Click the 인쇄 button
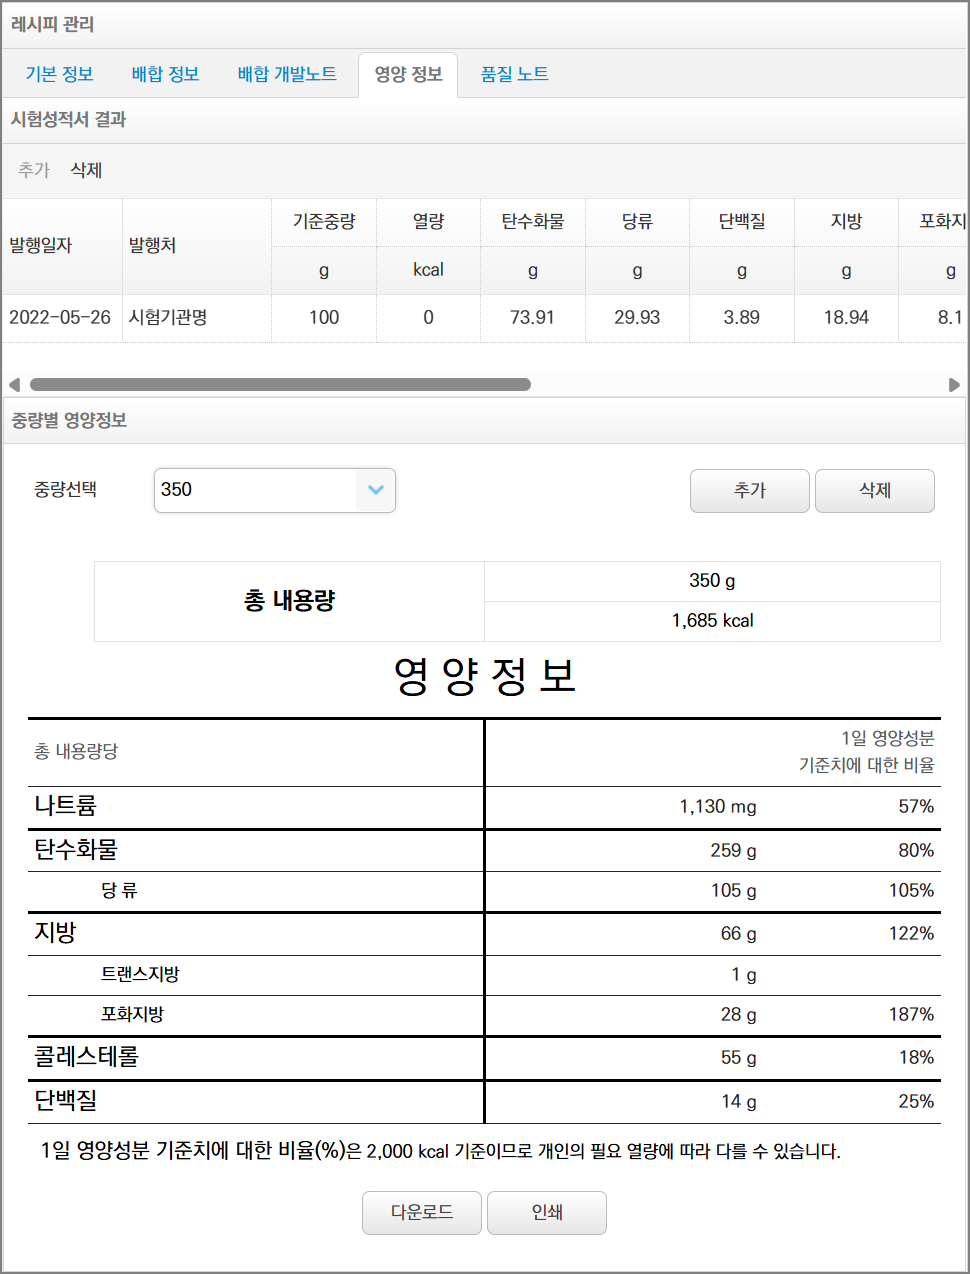The width and height of the screenshot is (970, 1274). (x=547, y=1213)
